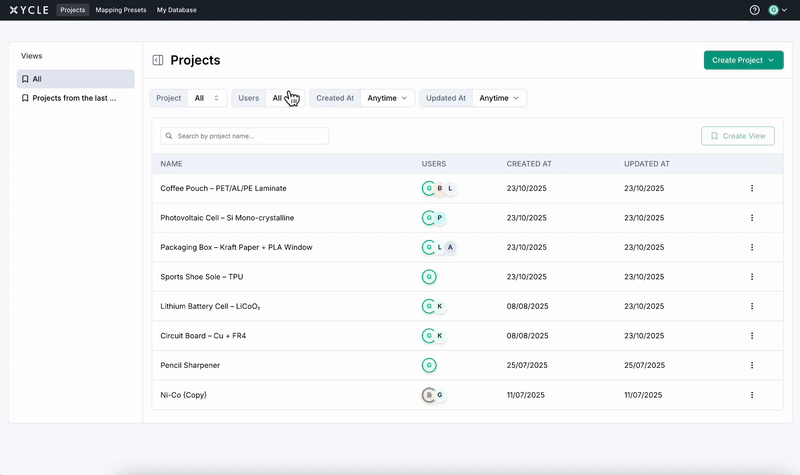
Task: Click updated date 11/07/2025 in Ni-Co row
Action: pyautogui.click(x=643, y=395)
